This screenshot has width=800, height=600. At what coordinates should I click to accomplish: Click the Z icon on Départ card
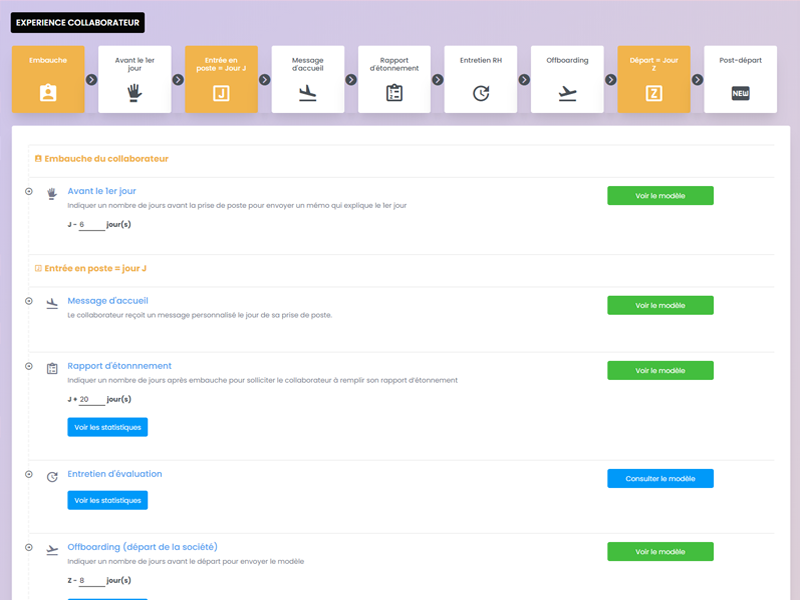[x=654, y=95]
